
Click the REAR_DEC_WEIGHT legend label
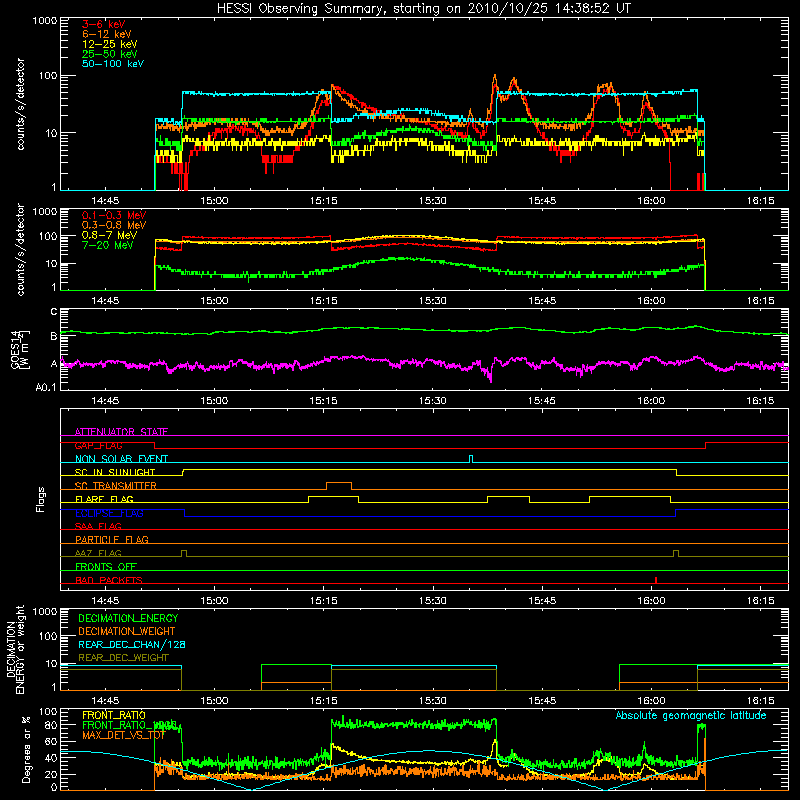point(123,658)
